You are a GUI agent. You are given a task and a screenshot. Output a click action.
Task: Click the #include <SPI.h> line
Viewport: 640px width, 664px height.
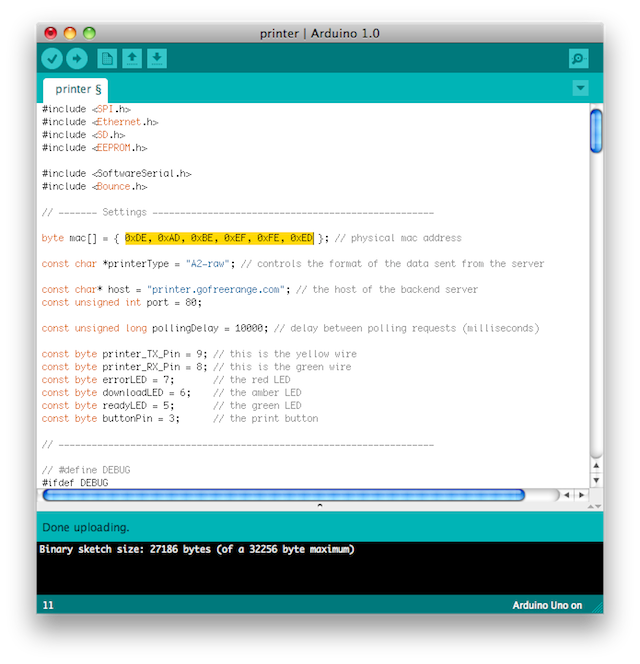coord(86,109)
